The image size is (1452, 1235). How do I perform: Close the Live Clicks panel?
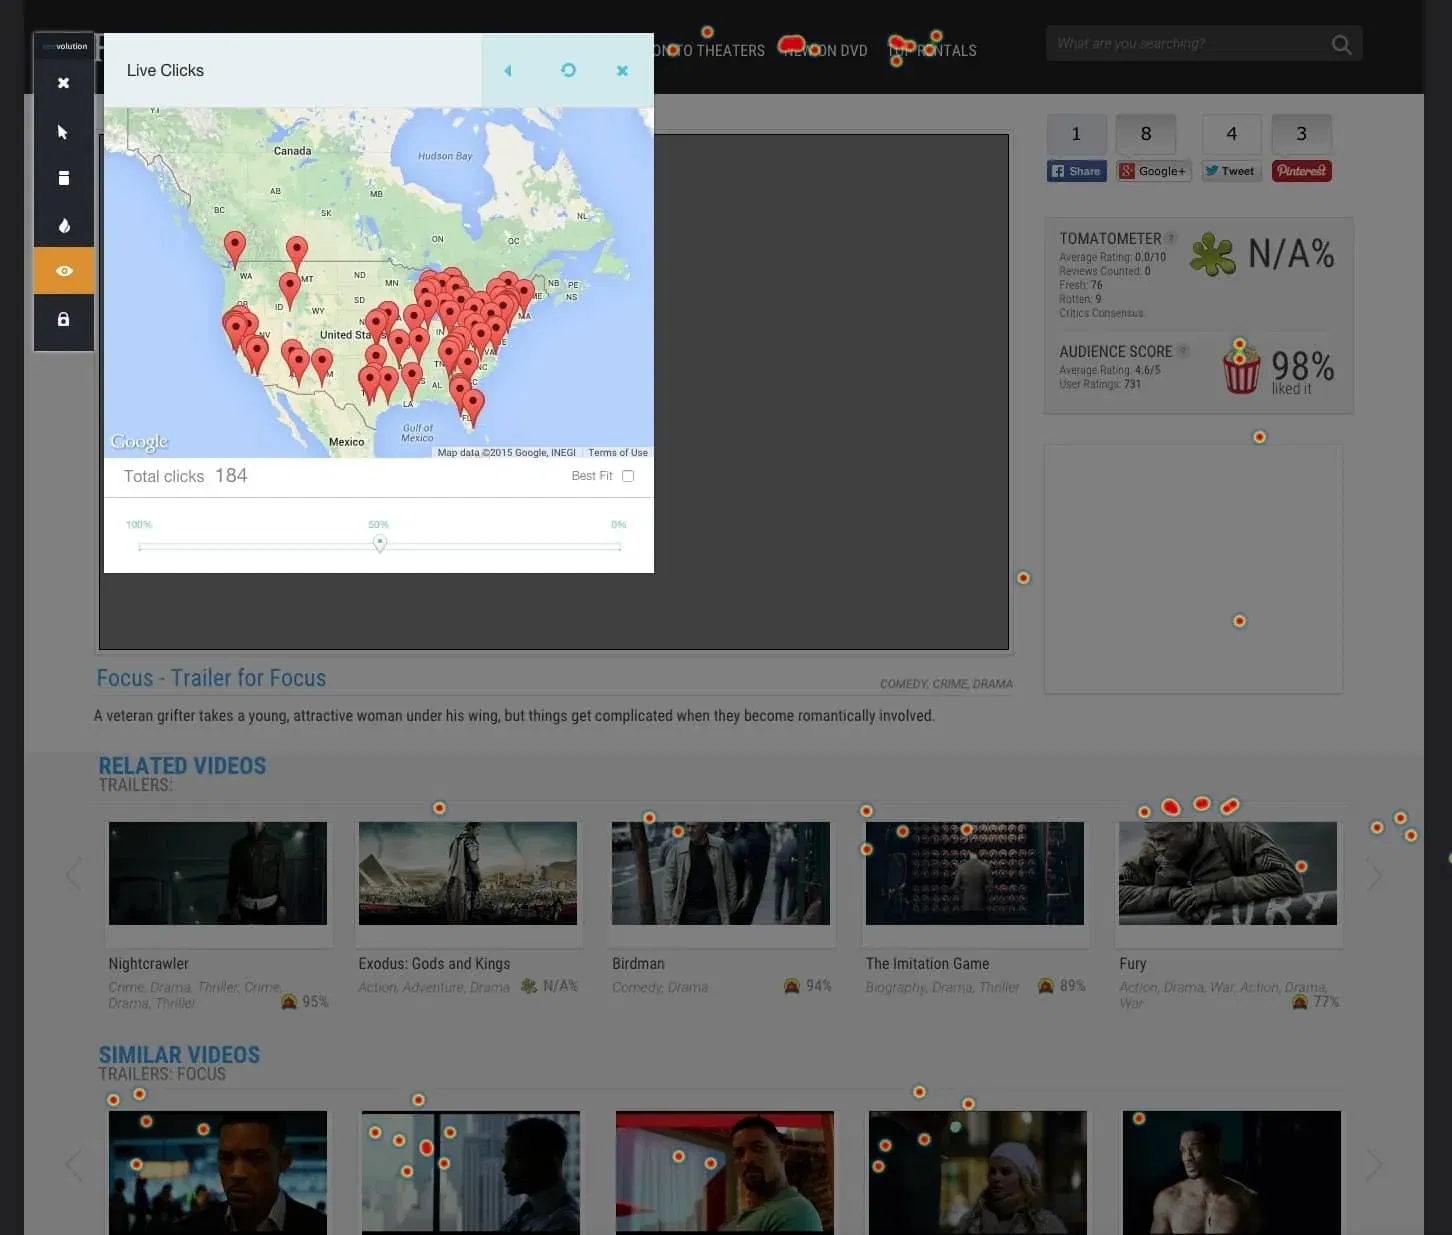pyautogui.click(x=622, y=70)
